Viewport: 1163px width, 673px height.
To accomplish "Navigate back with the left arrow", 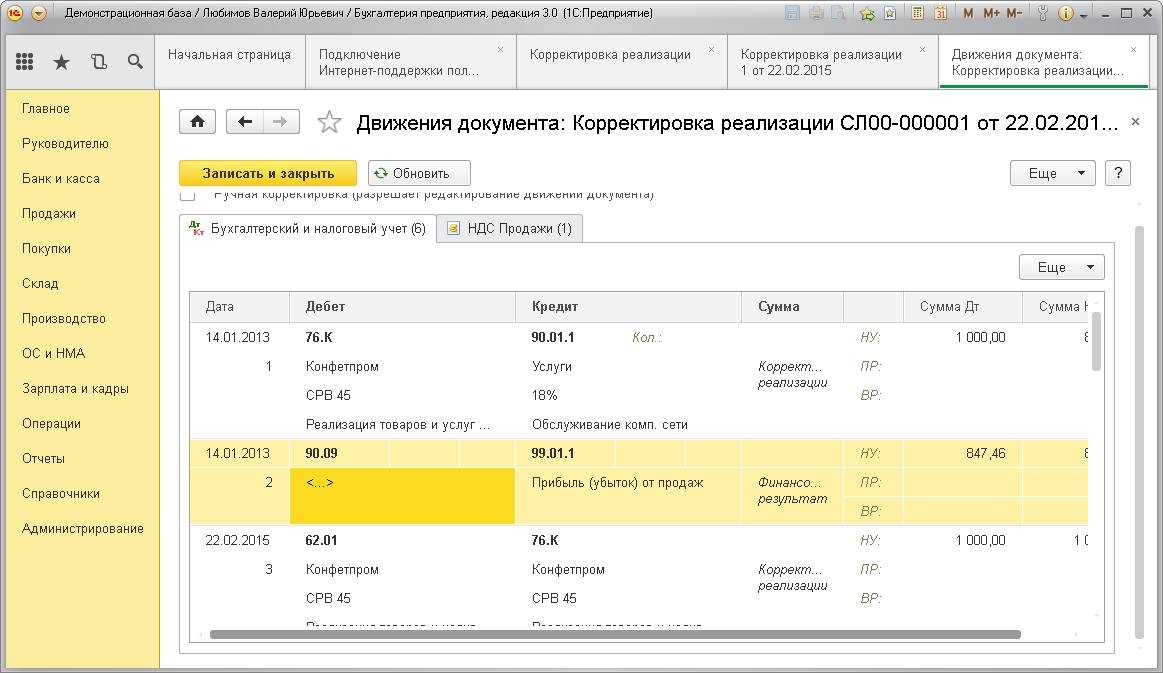I will 245,122.
